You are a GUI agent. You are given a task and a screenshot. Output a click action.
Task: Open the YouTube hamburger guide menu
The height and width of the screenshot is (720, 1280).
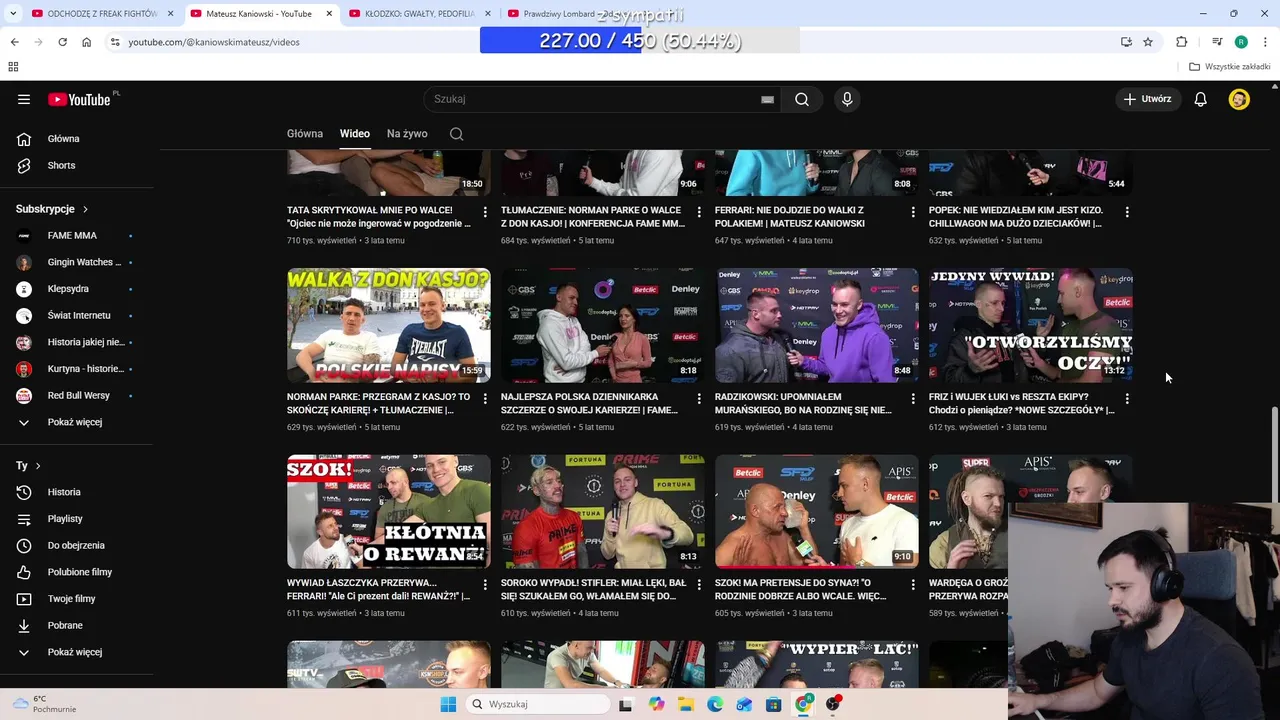pyautogui.click(x=24, y=99)
